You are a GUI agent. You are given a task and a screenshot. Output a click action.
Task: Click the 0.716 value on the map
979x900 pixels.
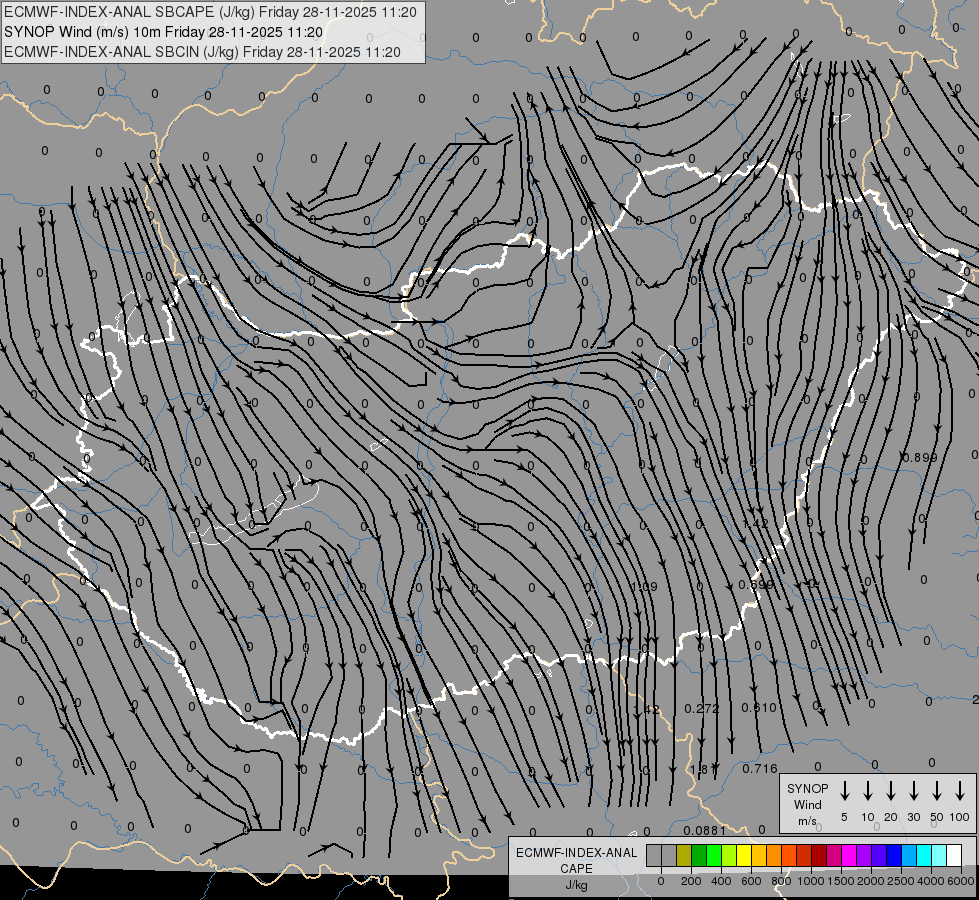(760, 768)
